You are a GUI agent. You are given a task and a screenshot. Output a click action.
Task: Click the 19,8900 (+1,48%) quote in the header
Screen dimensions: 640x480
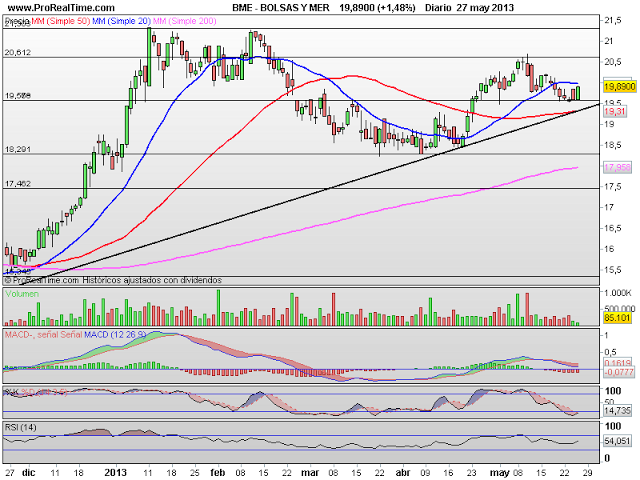click(x=377, y=7)
